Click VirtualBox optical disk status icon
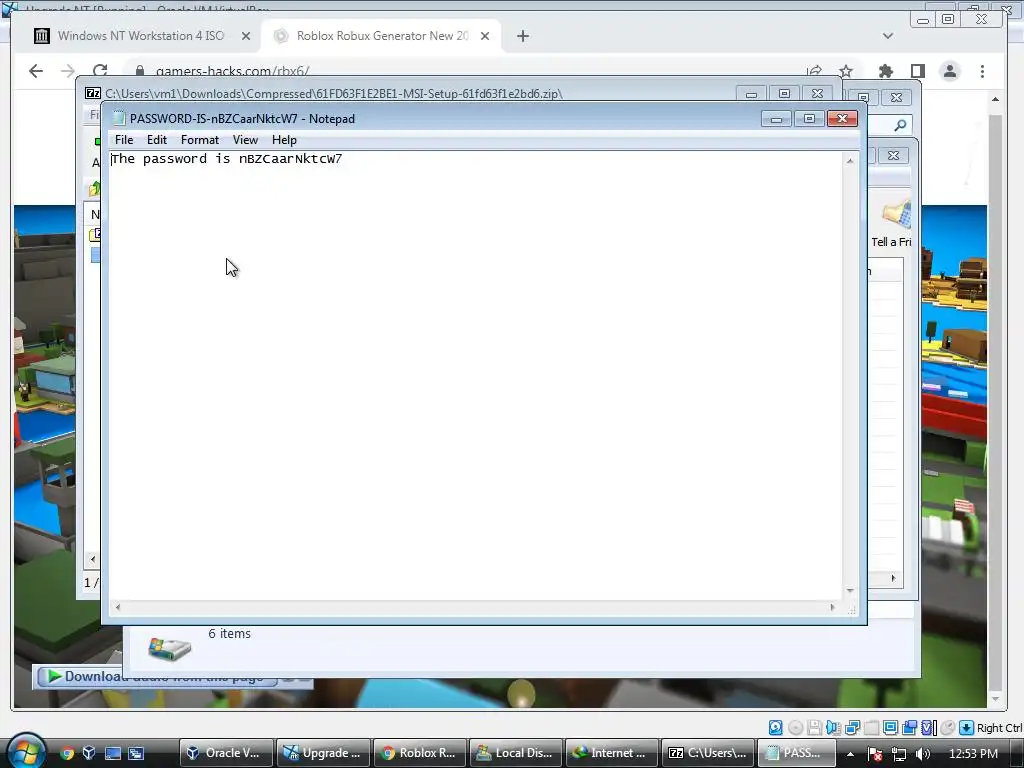Viewport: 1024px width, 768px height. pos(795,728)
